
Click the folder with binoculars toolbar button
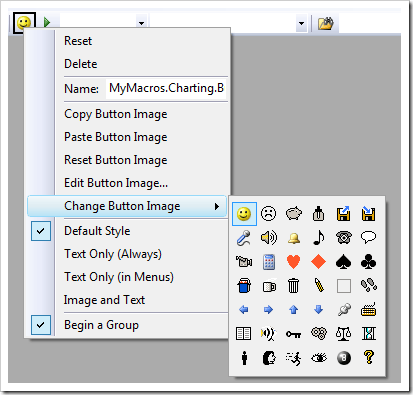pos(325,23)
